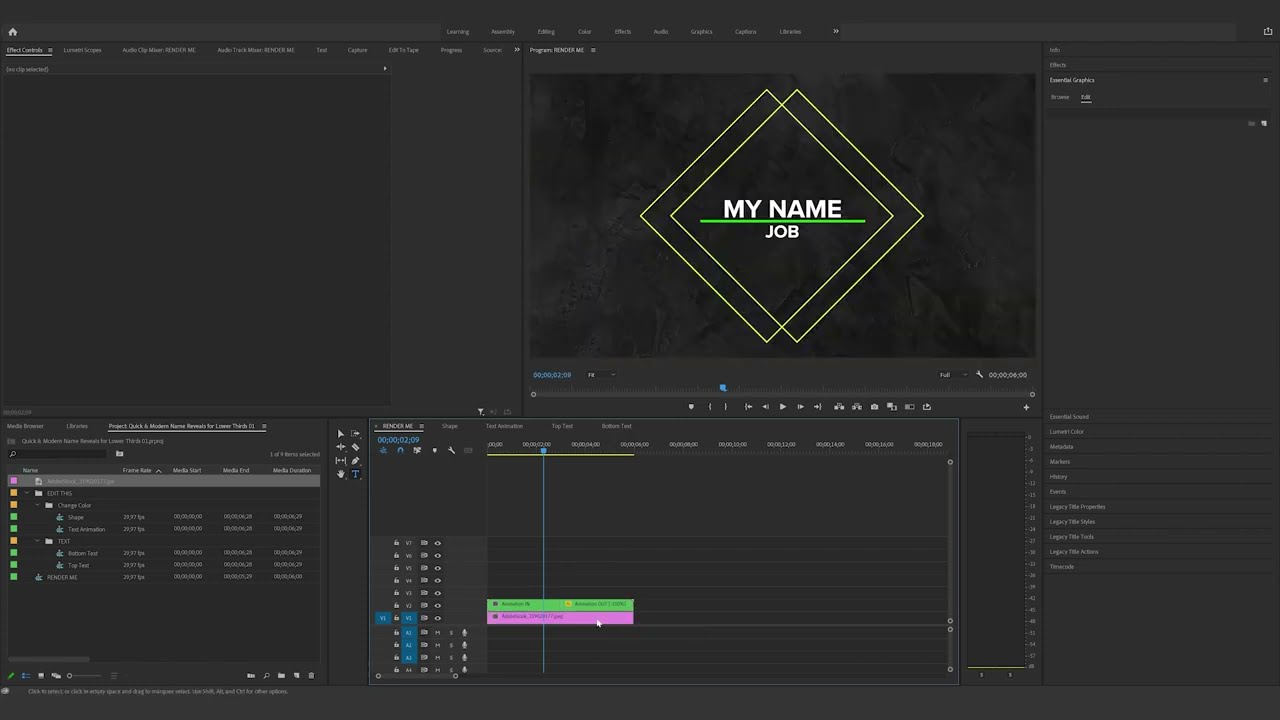Collapse the Change Color bin

click(x=37, y=505)
